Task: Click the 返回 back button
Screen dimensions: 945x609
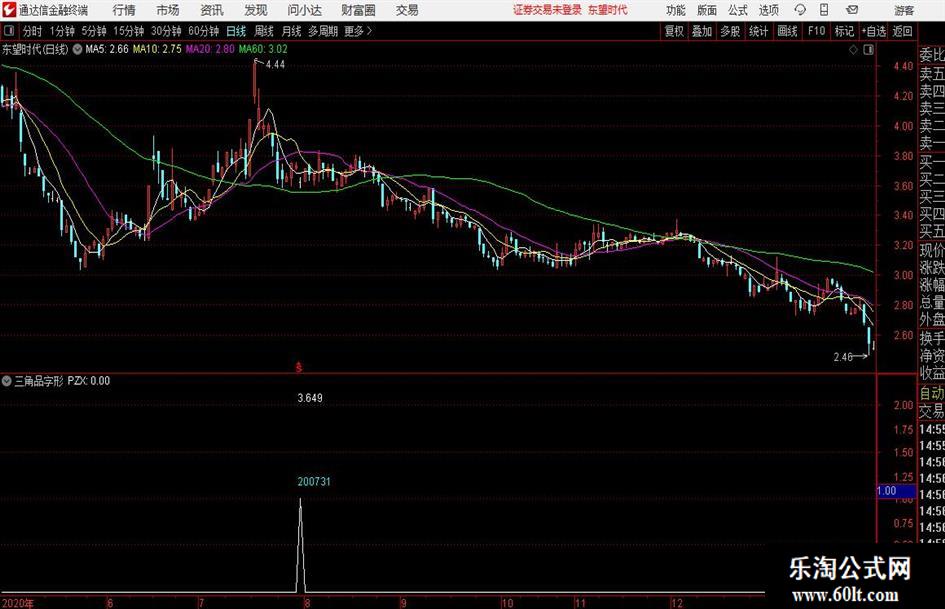Action: point(902,31)
